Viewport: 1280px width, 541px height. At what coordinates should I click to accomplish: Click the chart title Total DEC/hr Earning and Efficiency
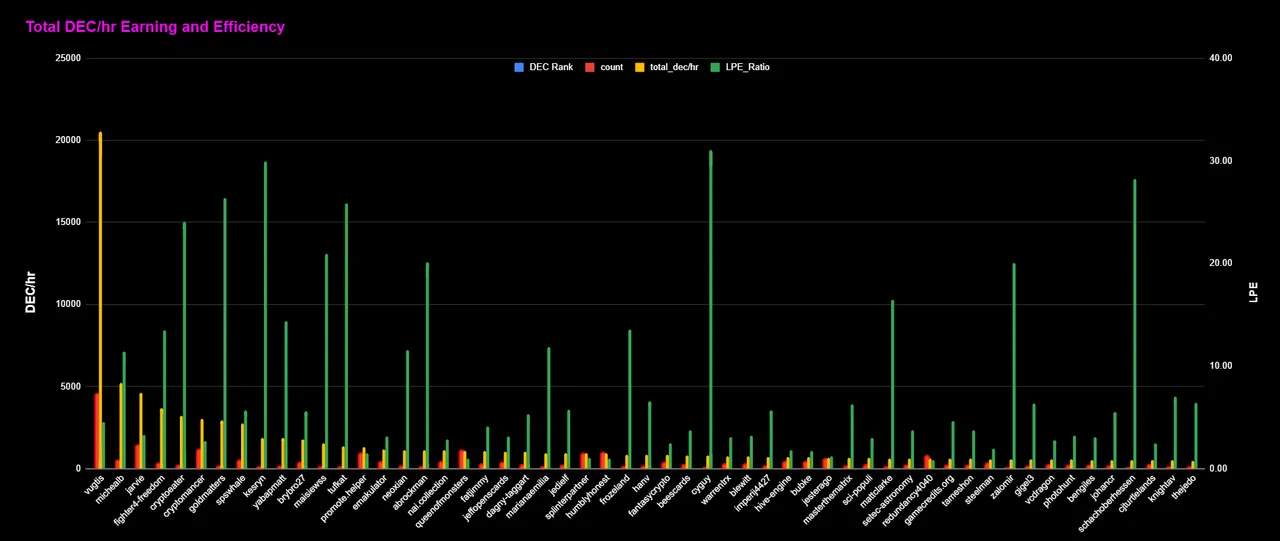pos(155,27)
